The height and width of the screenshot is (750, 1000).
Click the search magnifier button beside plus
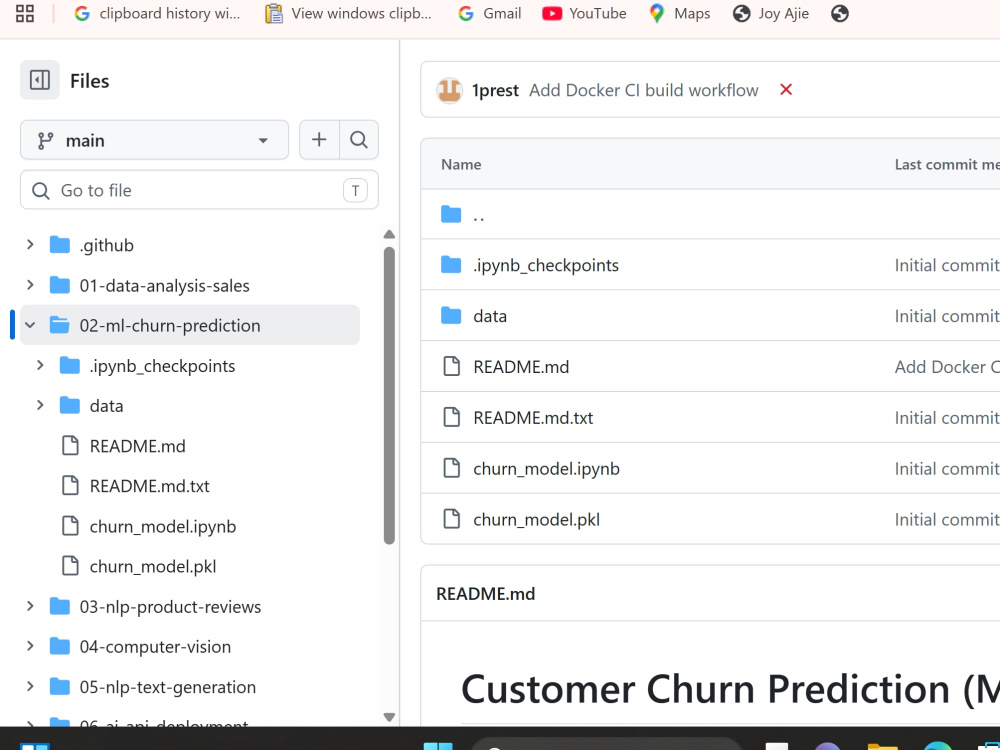coord(359,140)
